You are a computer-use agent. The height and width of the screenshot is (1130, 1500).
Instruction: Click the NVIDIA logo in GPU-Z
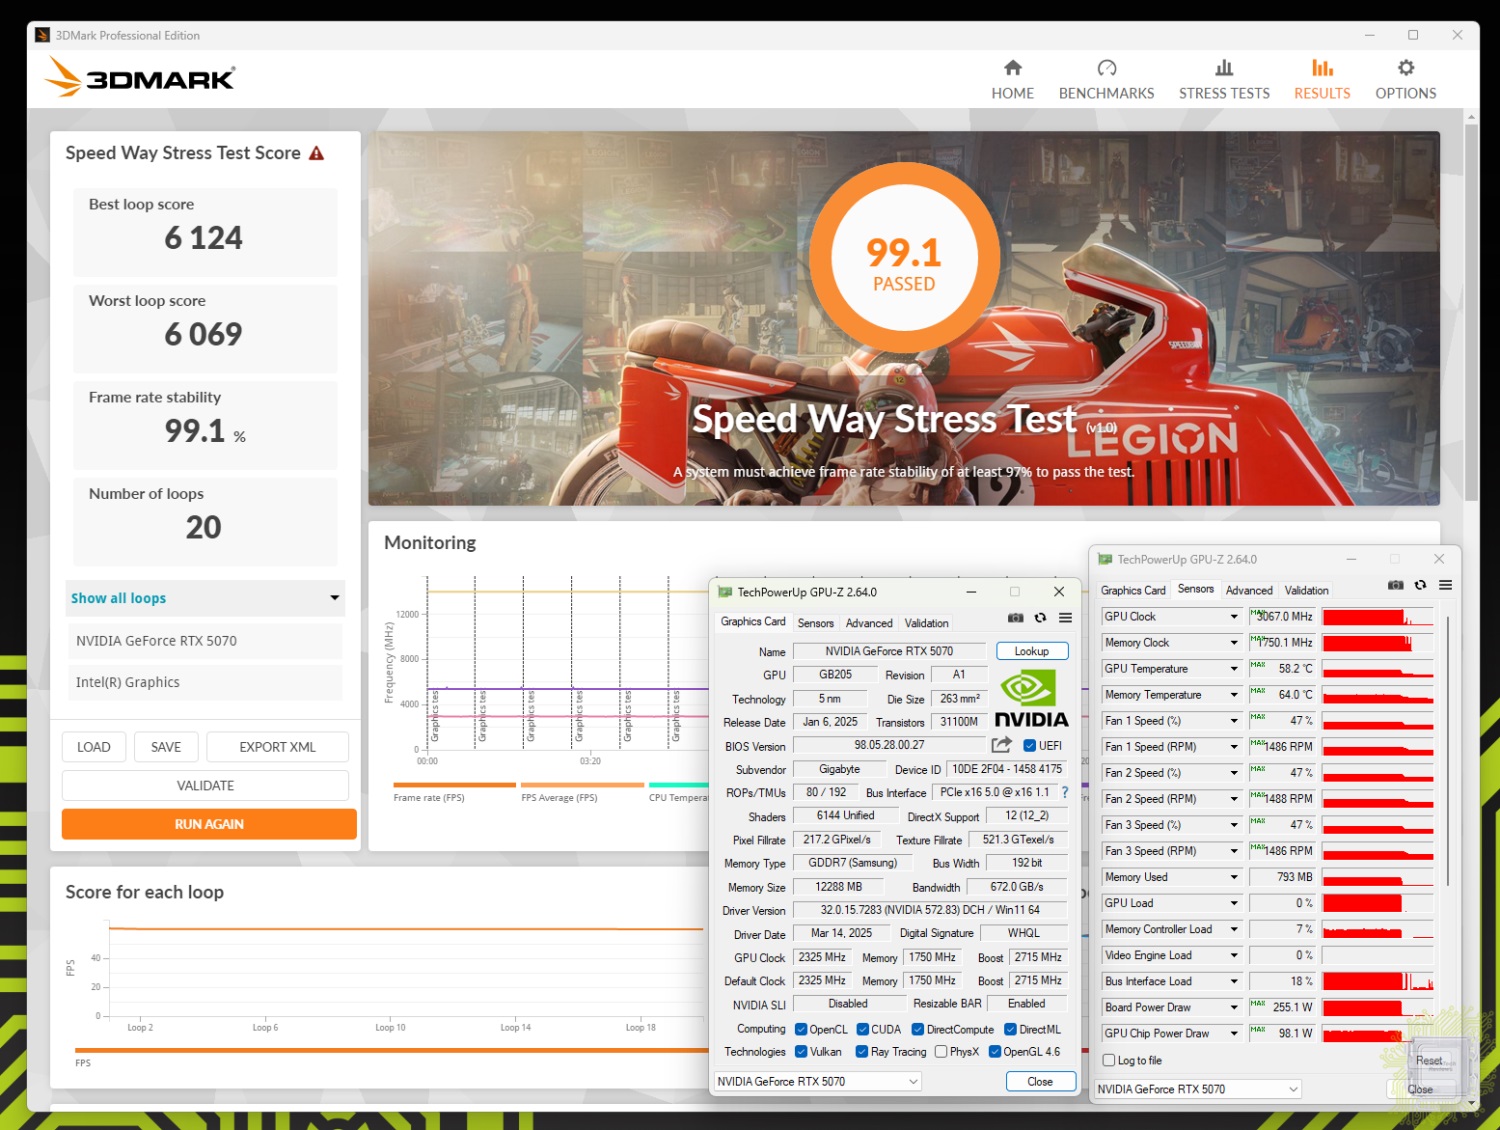(x=1031, y=699)
